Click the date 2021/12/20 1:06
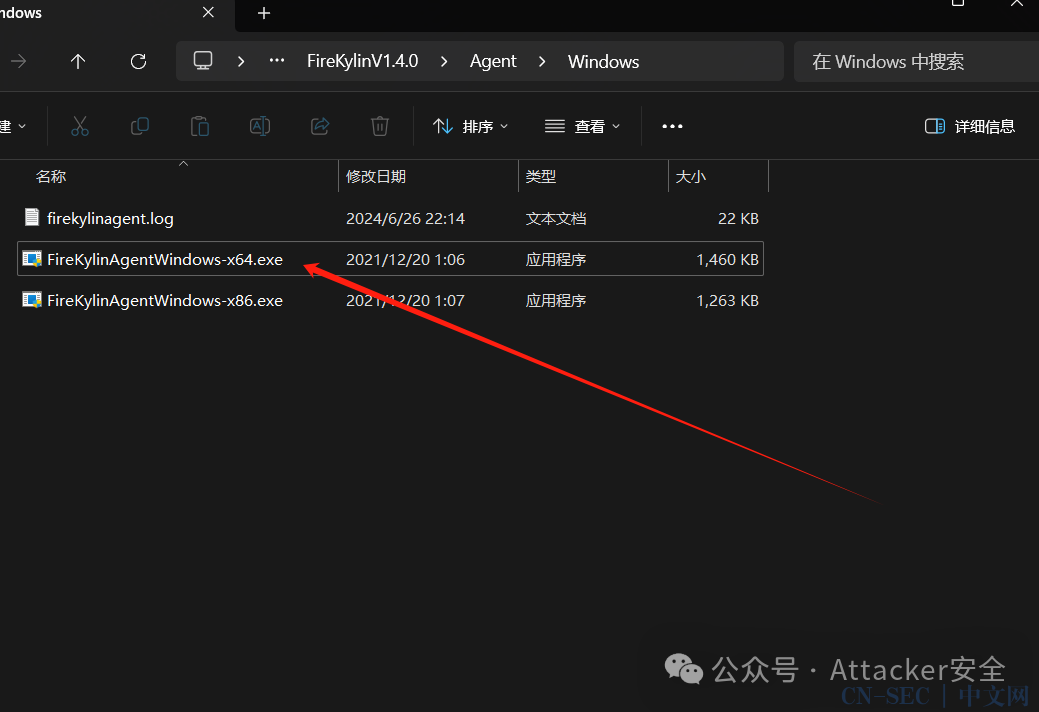 [406, 260]
